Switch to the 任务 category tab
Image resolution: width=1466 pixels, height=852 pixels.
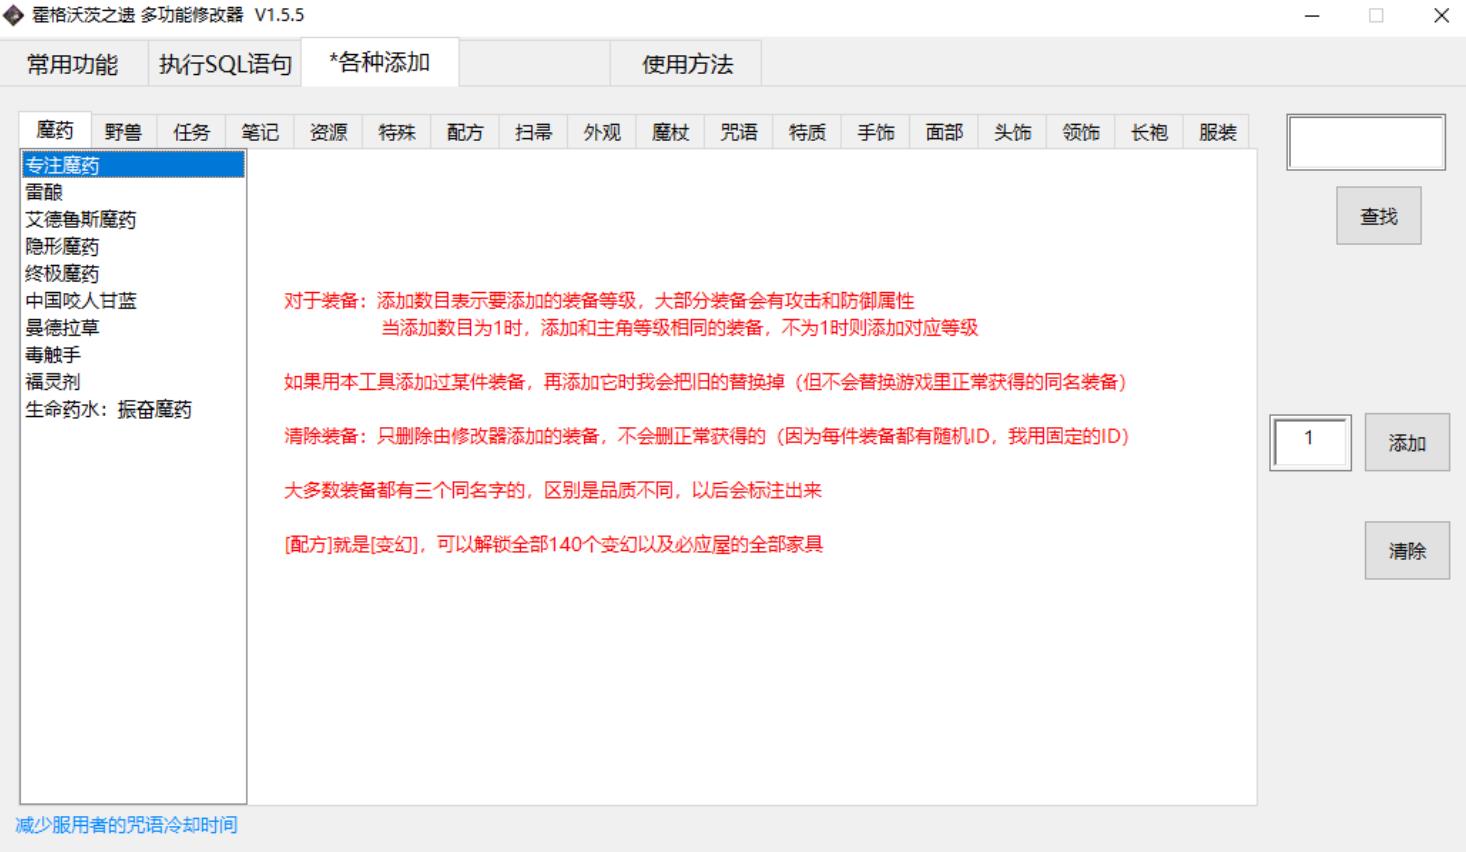pyautogui.click(x=191, y=132)
